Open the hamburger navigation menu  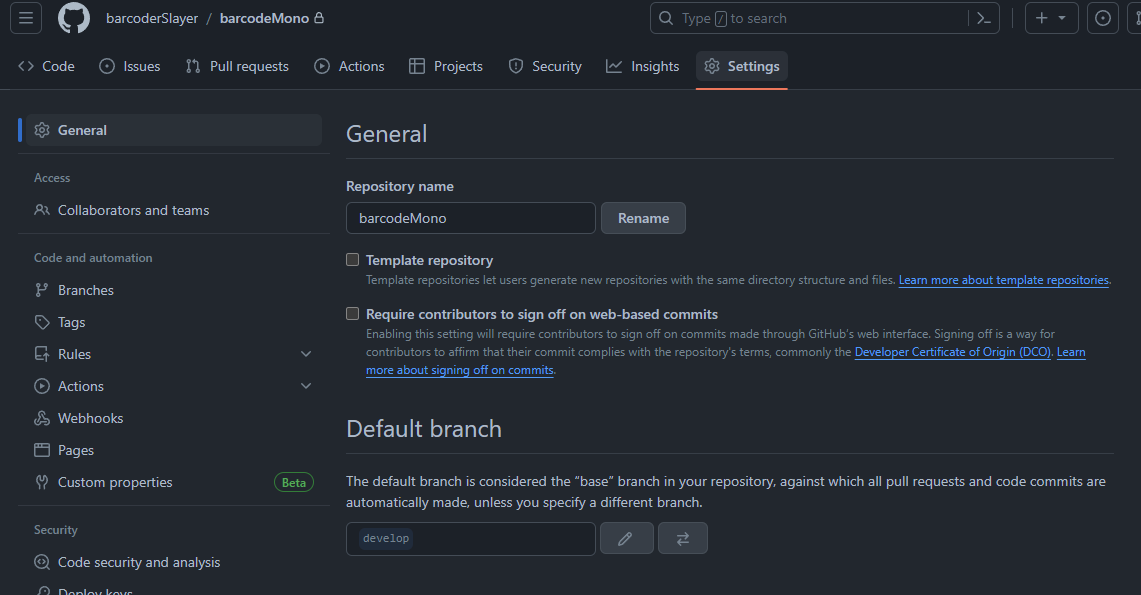(25, 18)
